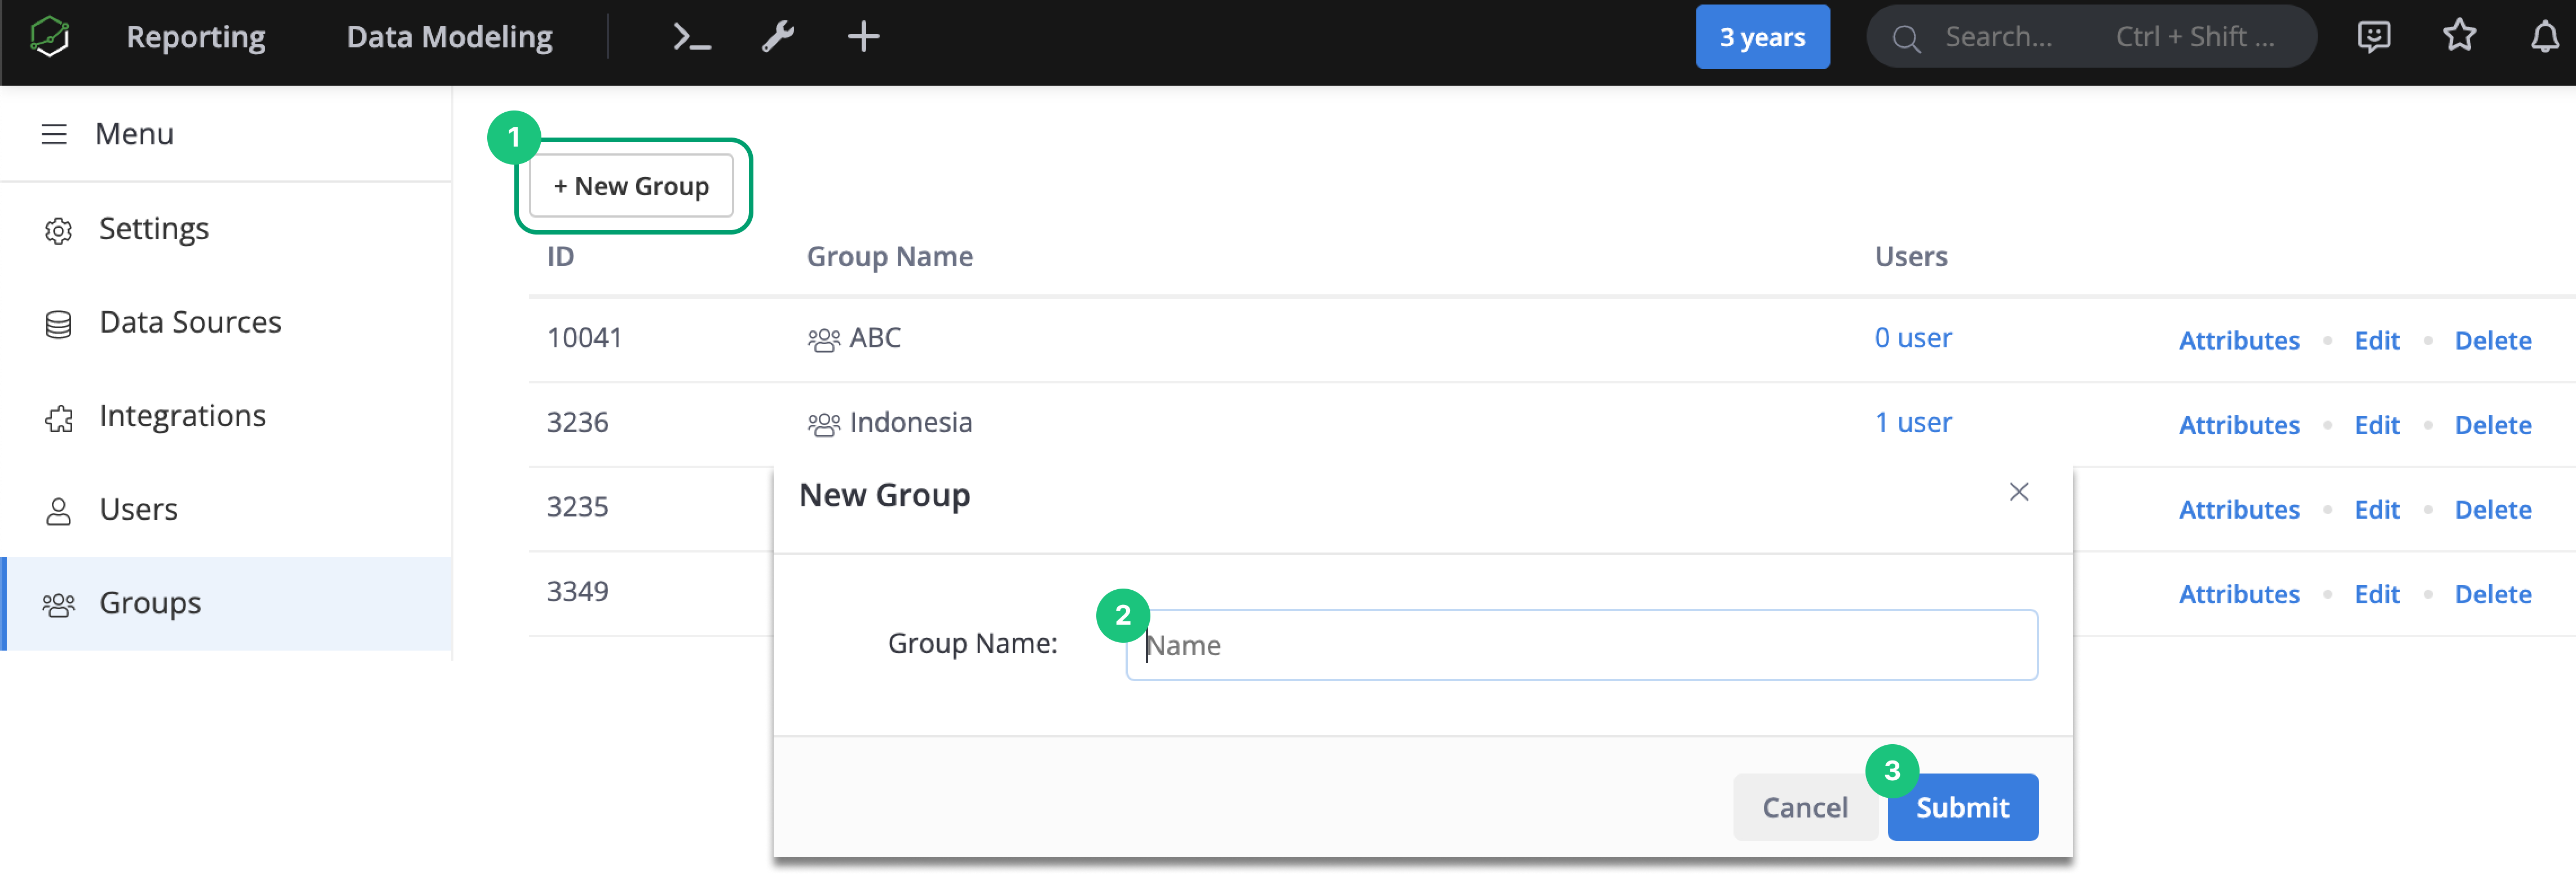Focus the Group Name input field

[x=1581, y=645]
